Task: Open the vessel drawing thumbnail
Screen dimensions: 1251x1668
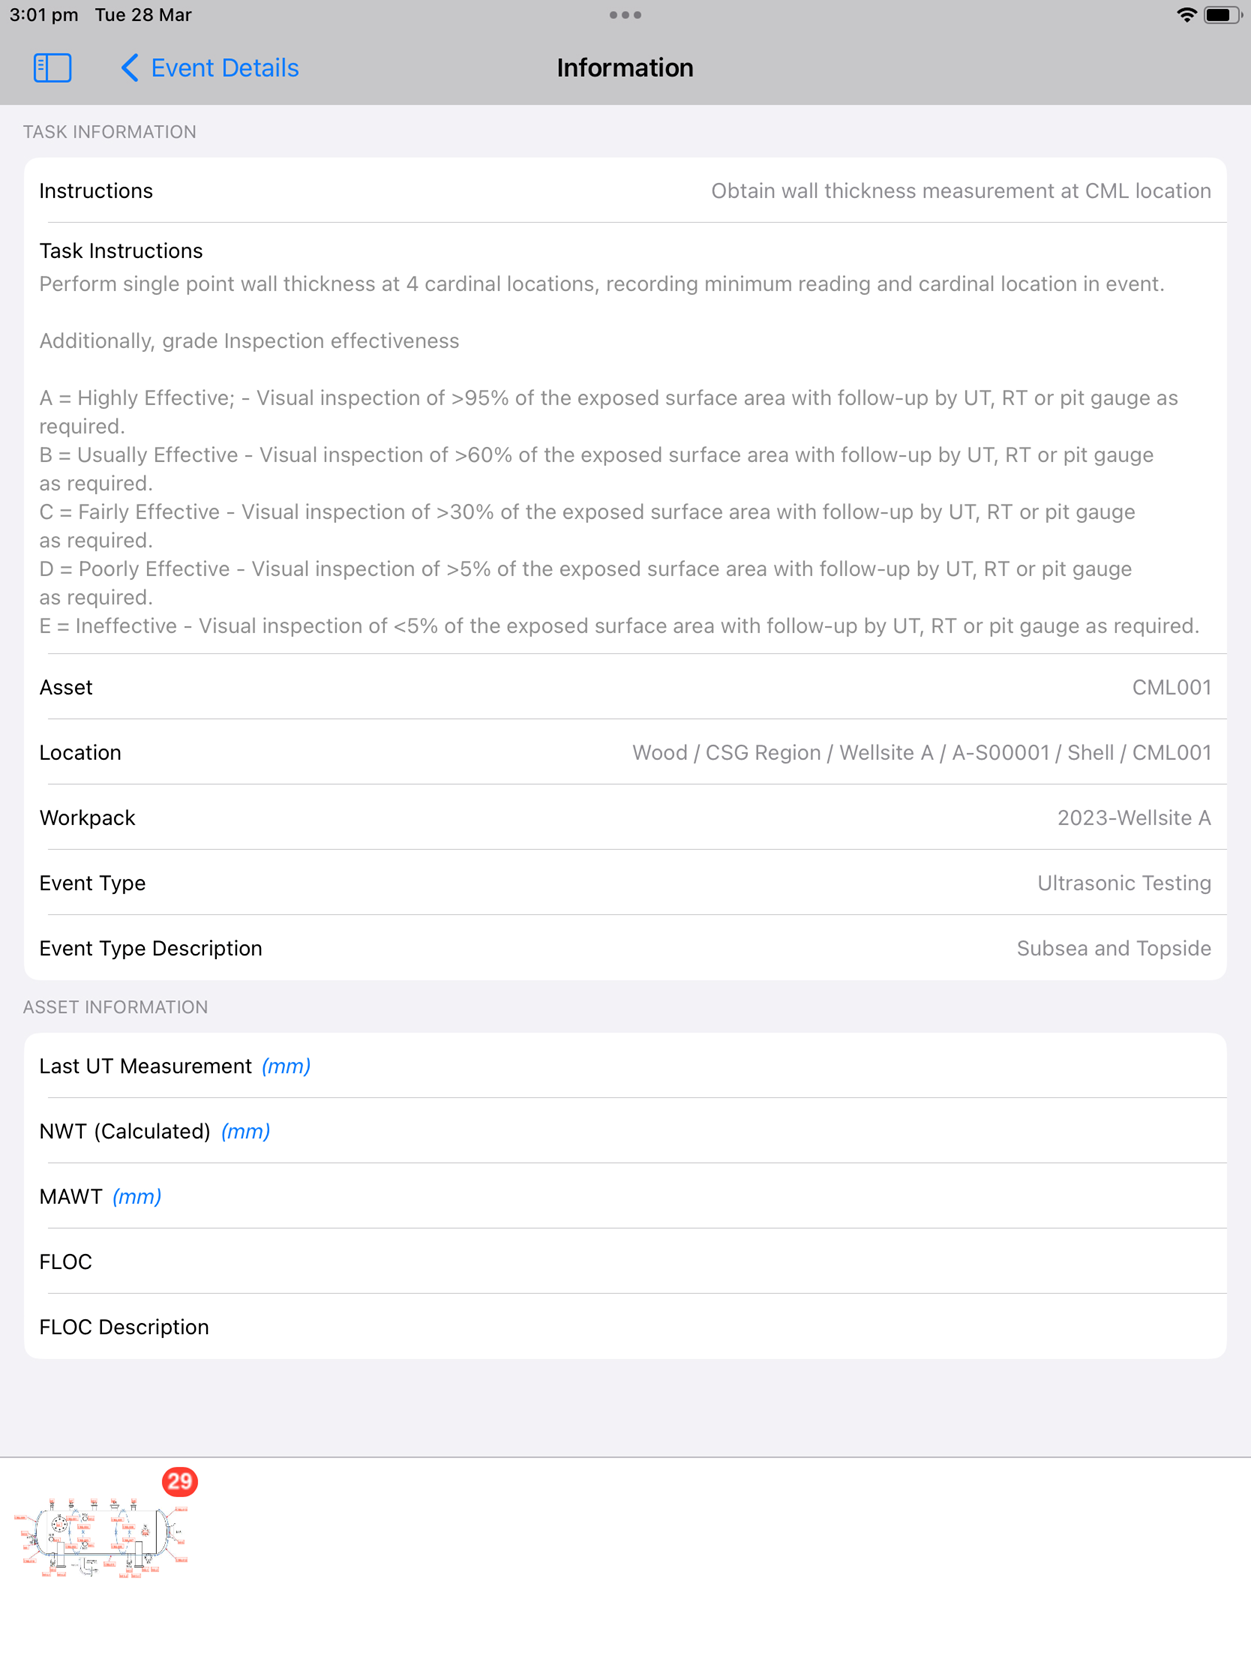Action: 100,1536
